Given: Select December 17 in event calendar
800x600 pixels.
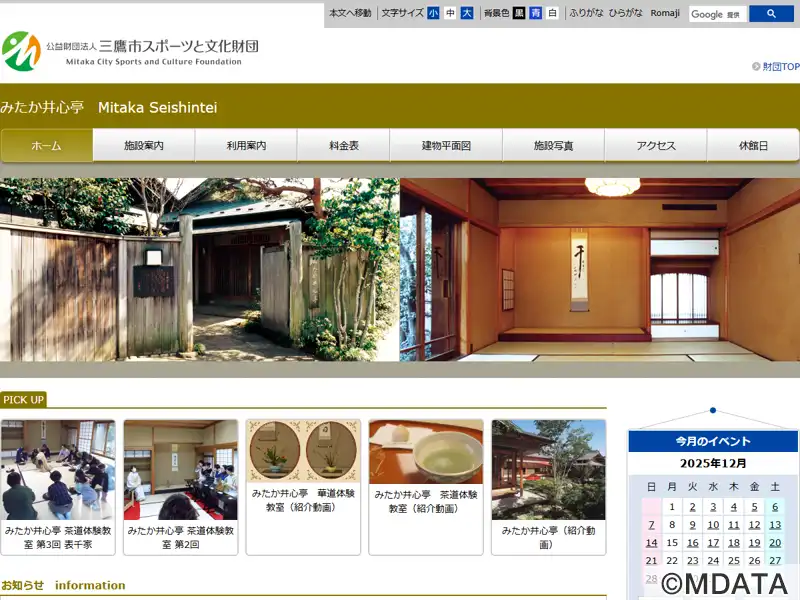Looking at the screenshot, I should pos(713,543).
